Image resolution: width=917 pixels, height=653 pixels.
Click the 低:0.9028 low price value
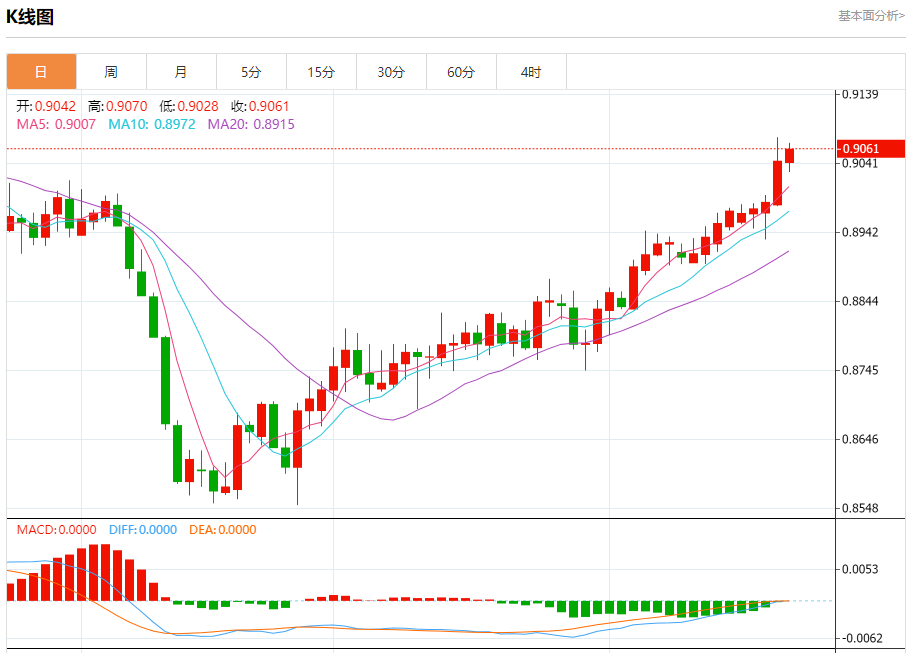pyautogui.click(x=189, y=106)
